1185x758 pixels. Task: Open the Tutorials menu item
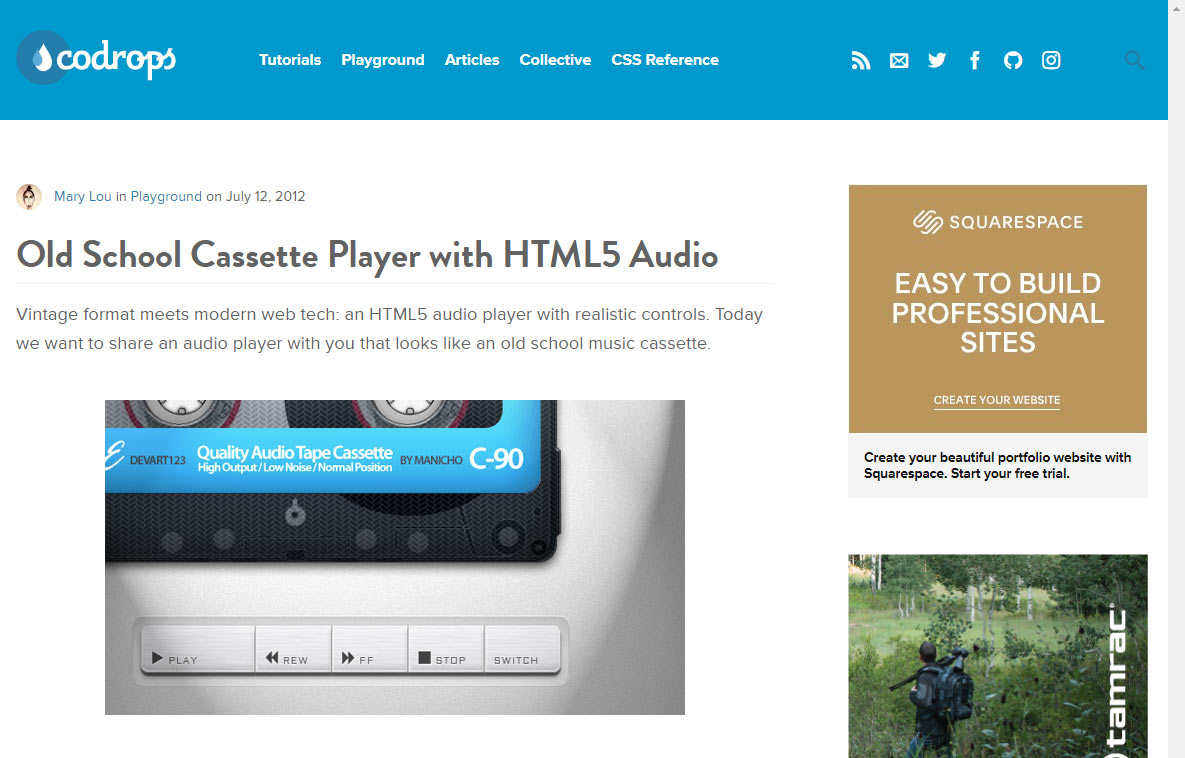[x=290, y=60]
